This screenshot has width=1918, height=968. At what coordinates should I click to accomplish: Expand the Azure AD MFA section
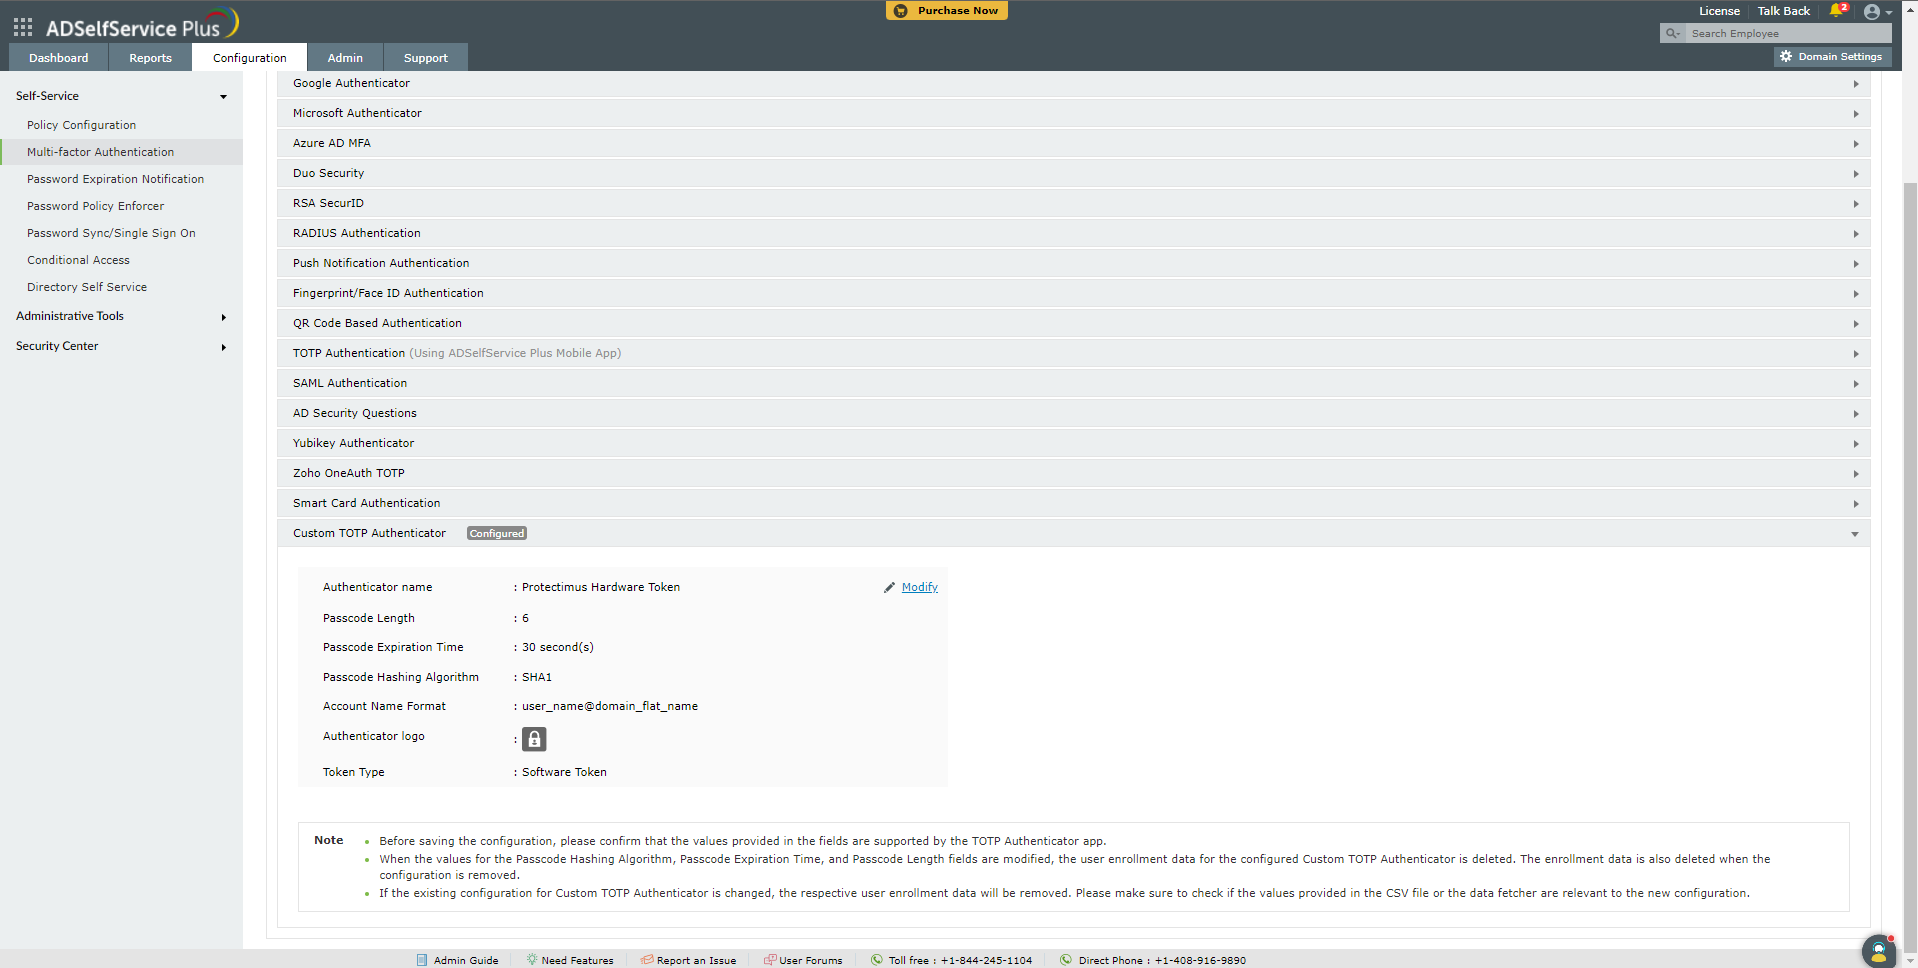[x=1073, y=143]
